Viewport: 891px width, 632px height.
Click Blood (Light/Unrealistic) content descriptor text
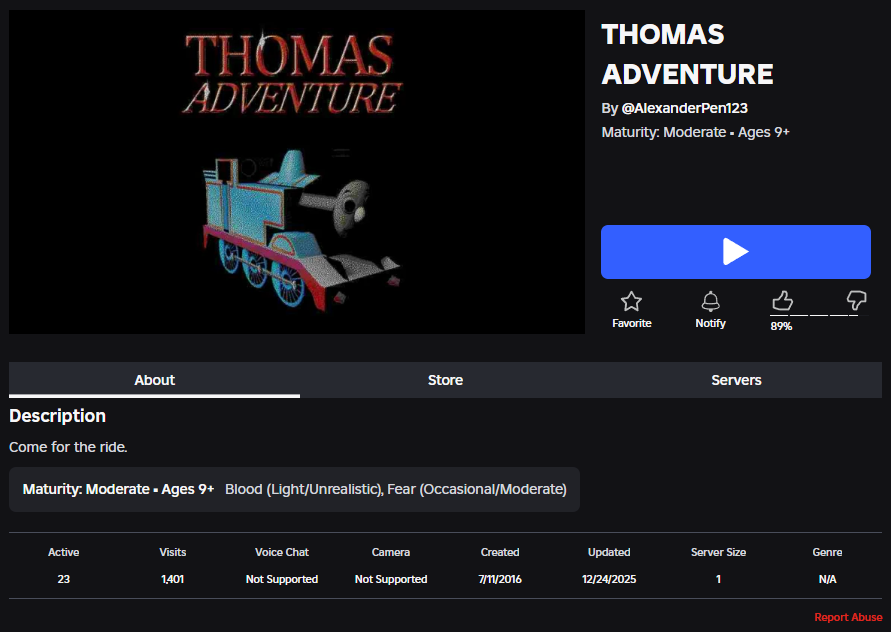(x=303, y=489)
